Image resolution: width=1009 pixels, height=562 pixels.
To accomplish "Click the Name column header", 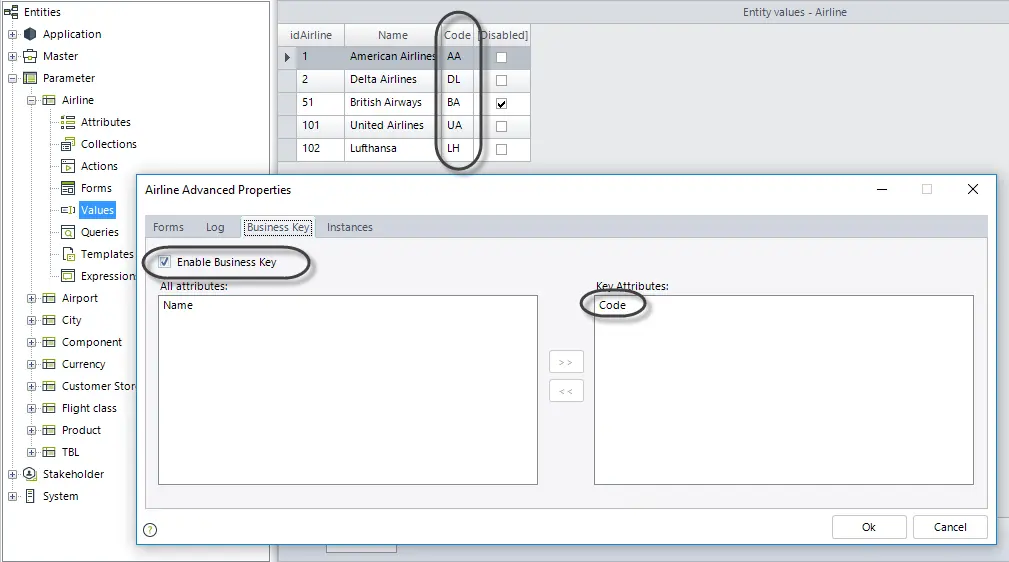I will point(393,35).
